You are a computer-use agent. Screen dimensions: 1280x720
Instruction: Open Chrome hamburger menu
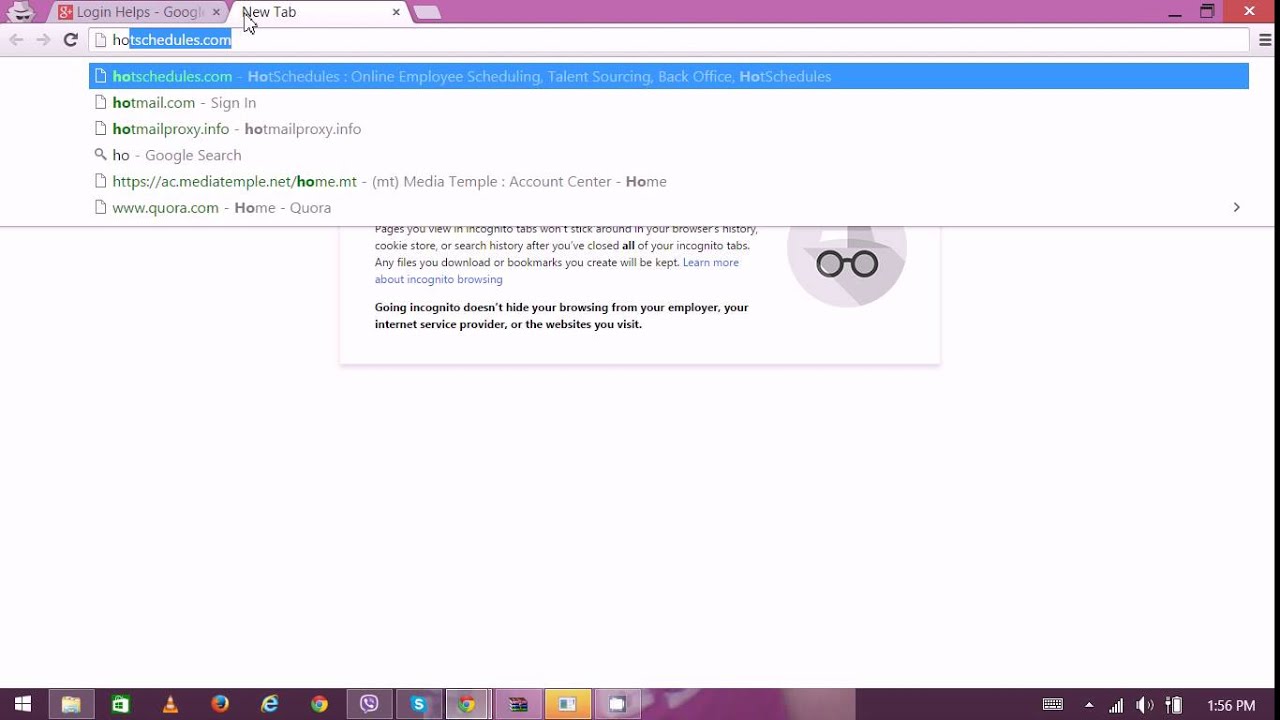click(x=1266, y=40)
